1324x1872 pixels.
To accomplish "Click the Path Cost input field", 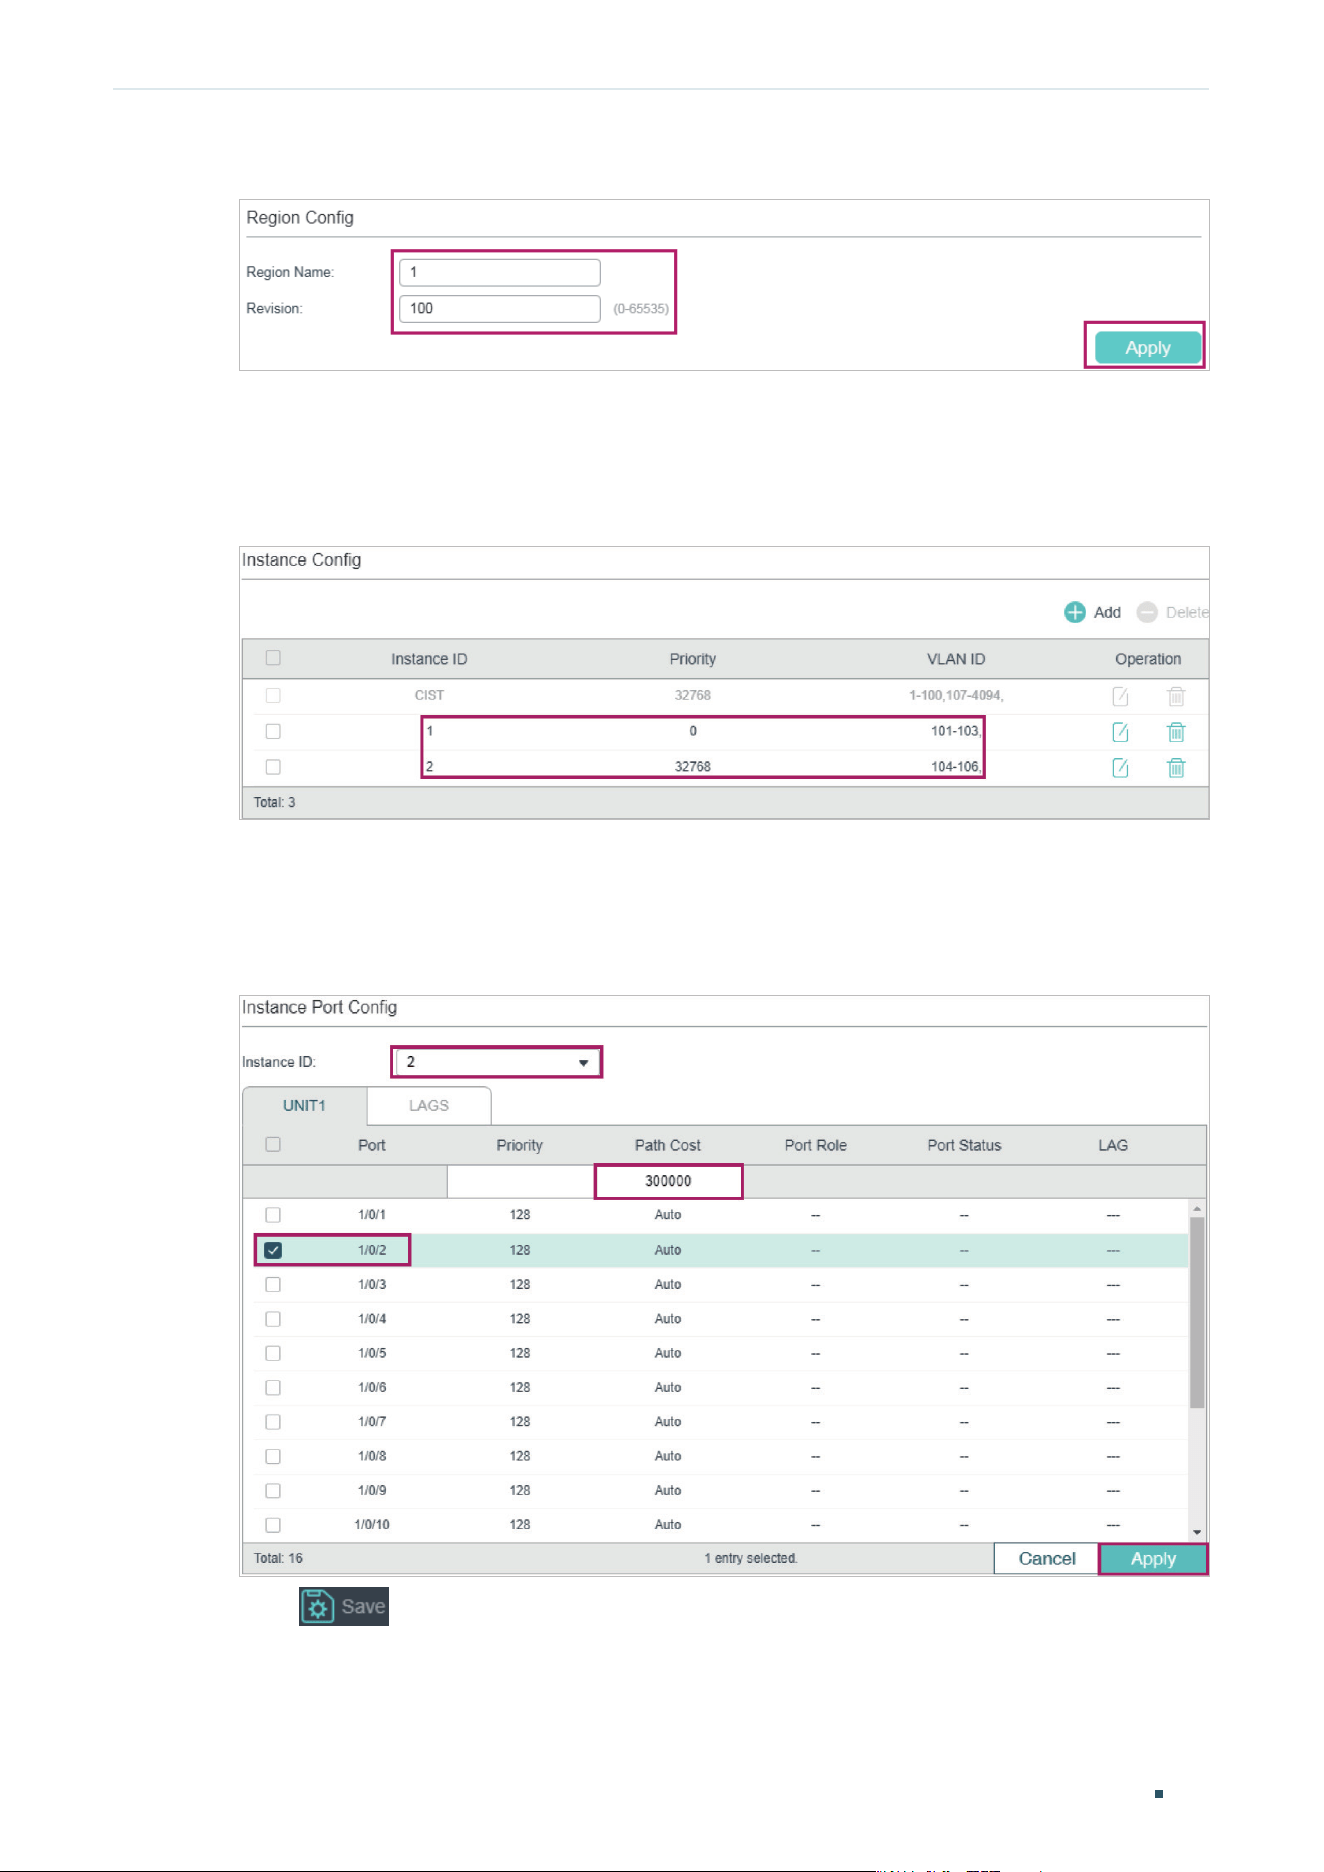I will point(668,1181).
